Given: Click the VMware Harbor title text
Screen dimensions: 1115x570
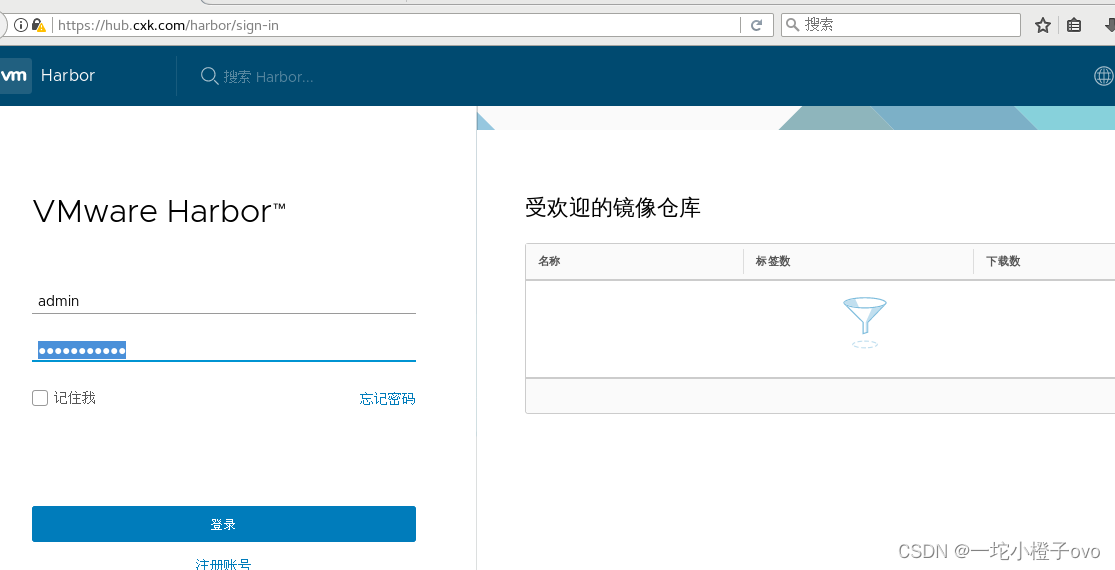Looking at the screenshot, I should 159,212.
